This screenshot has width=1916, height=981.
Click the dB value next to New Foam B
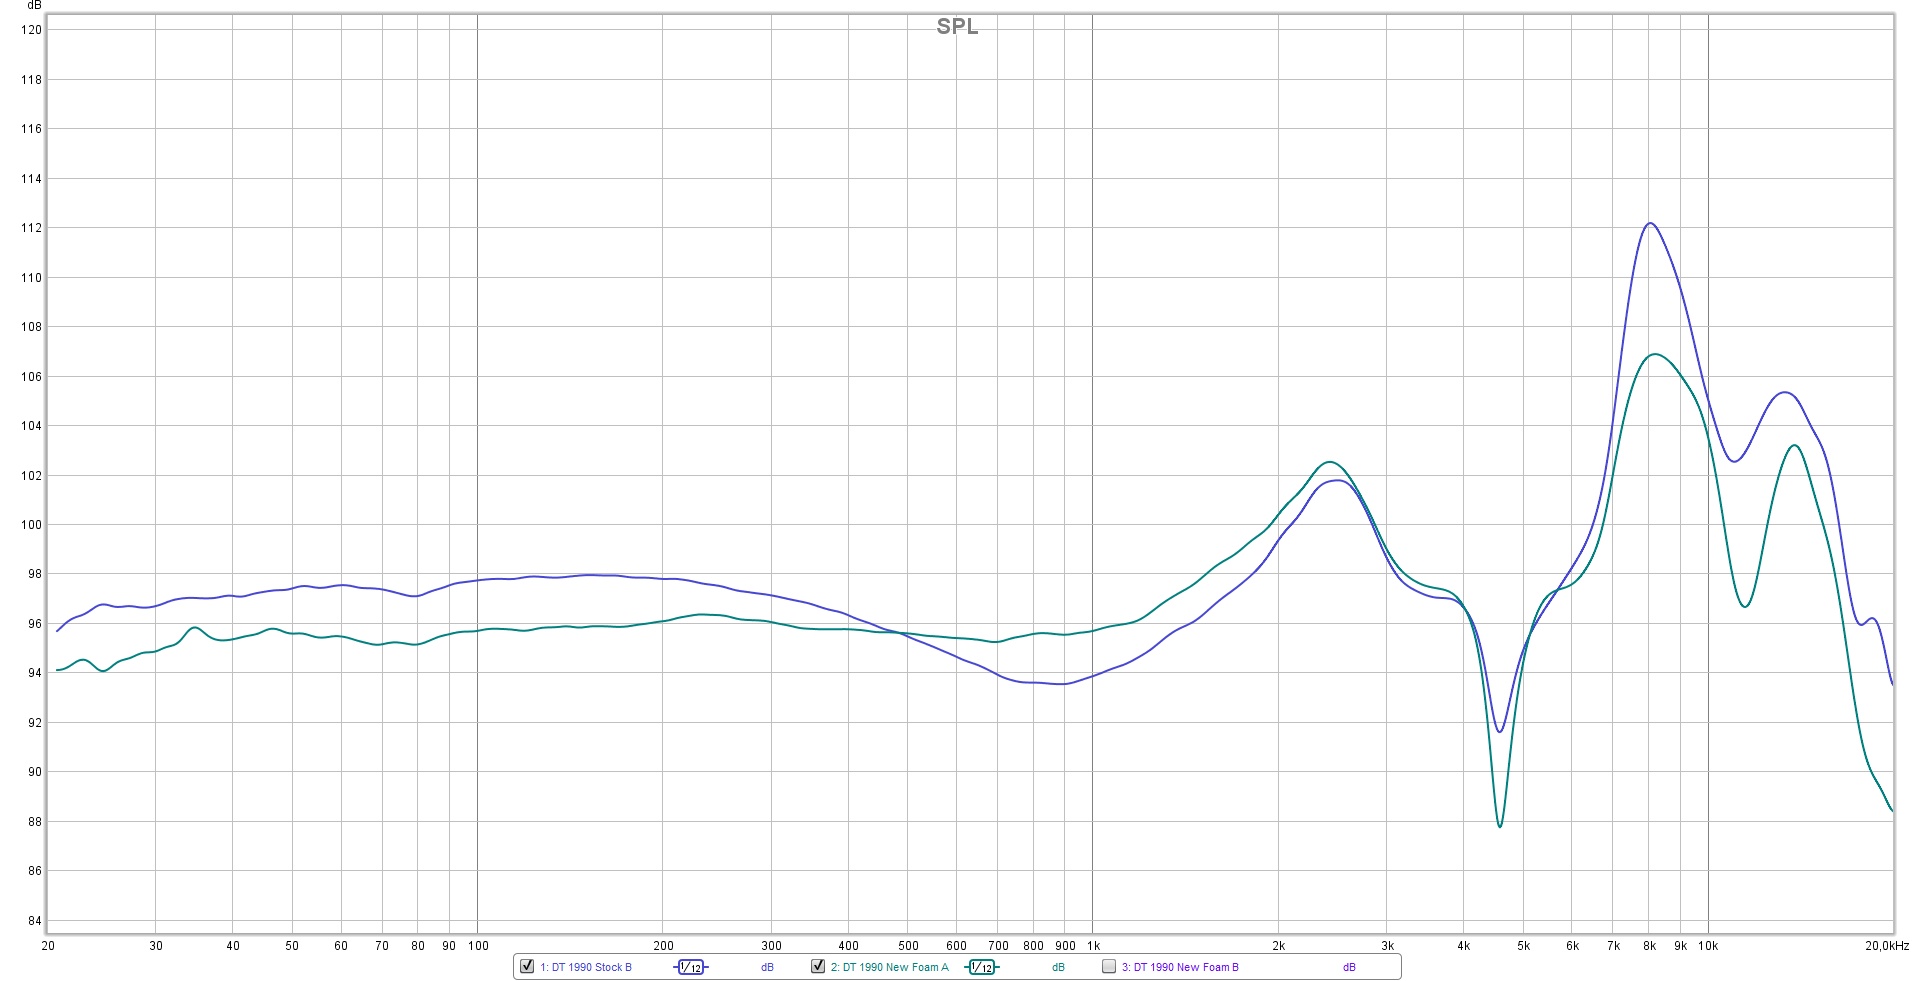[1349, 967]
